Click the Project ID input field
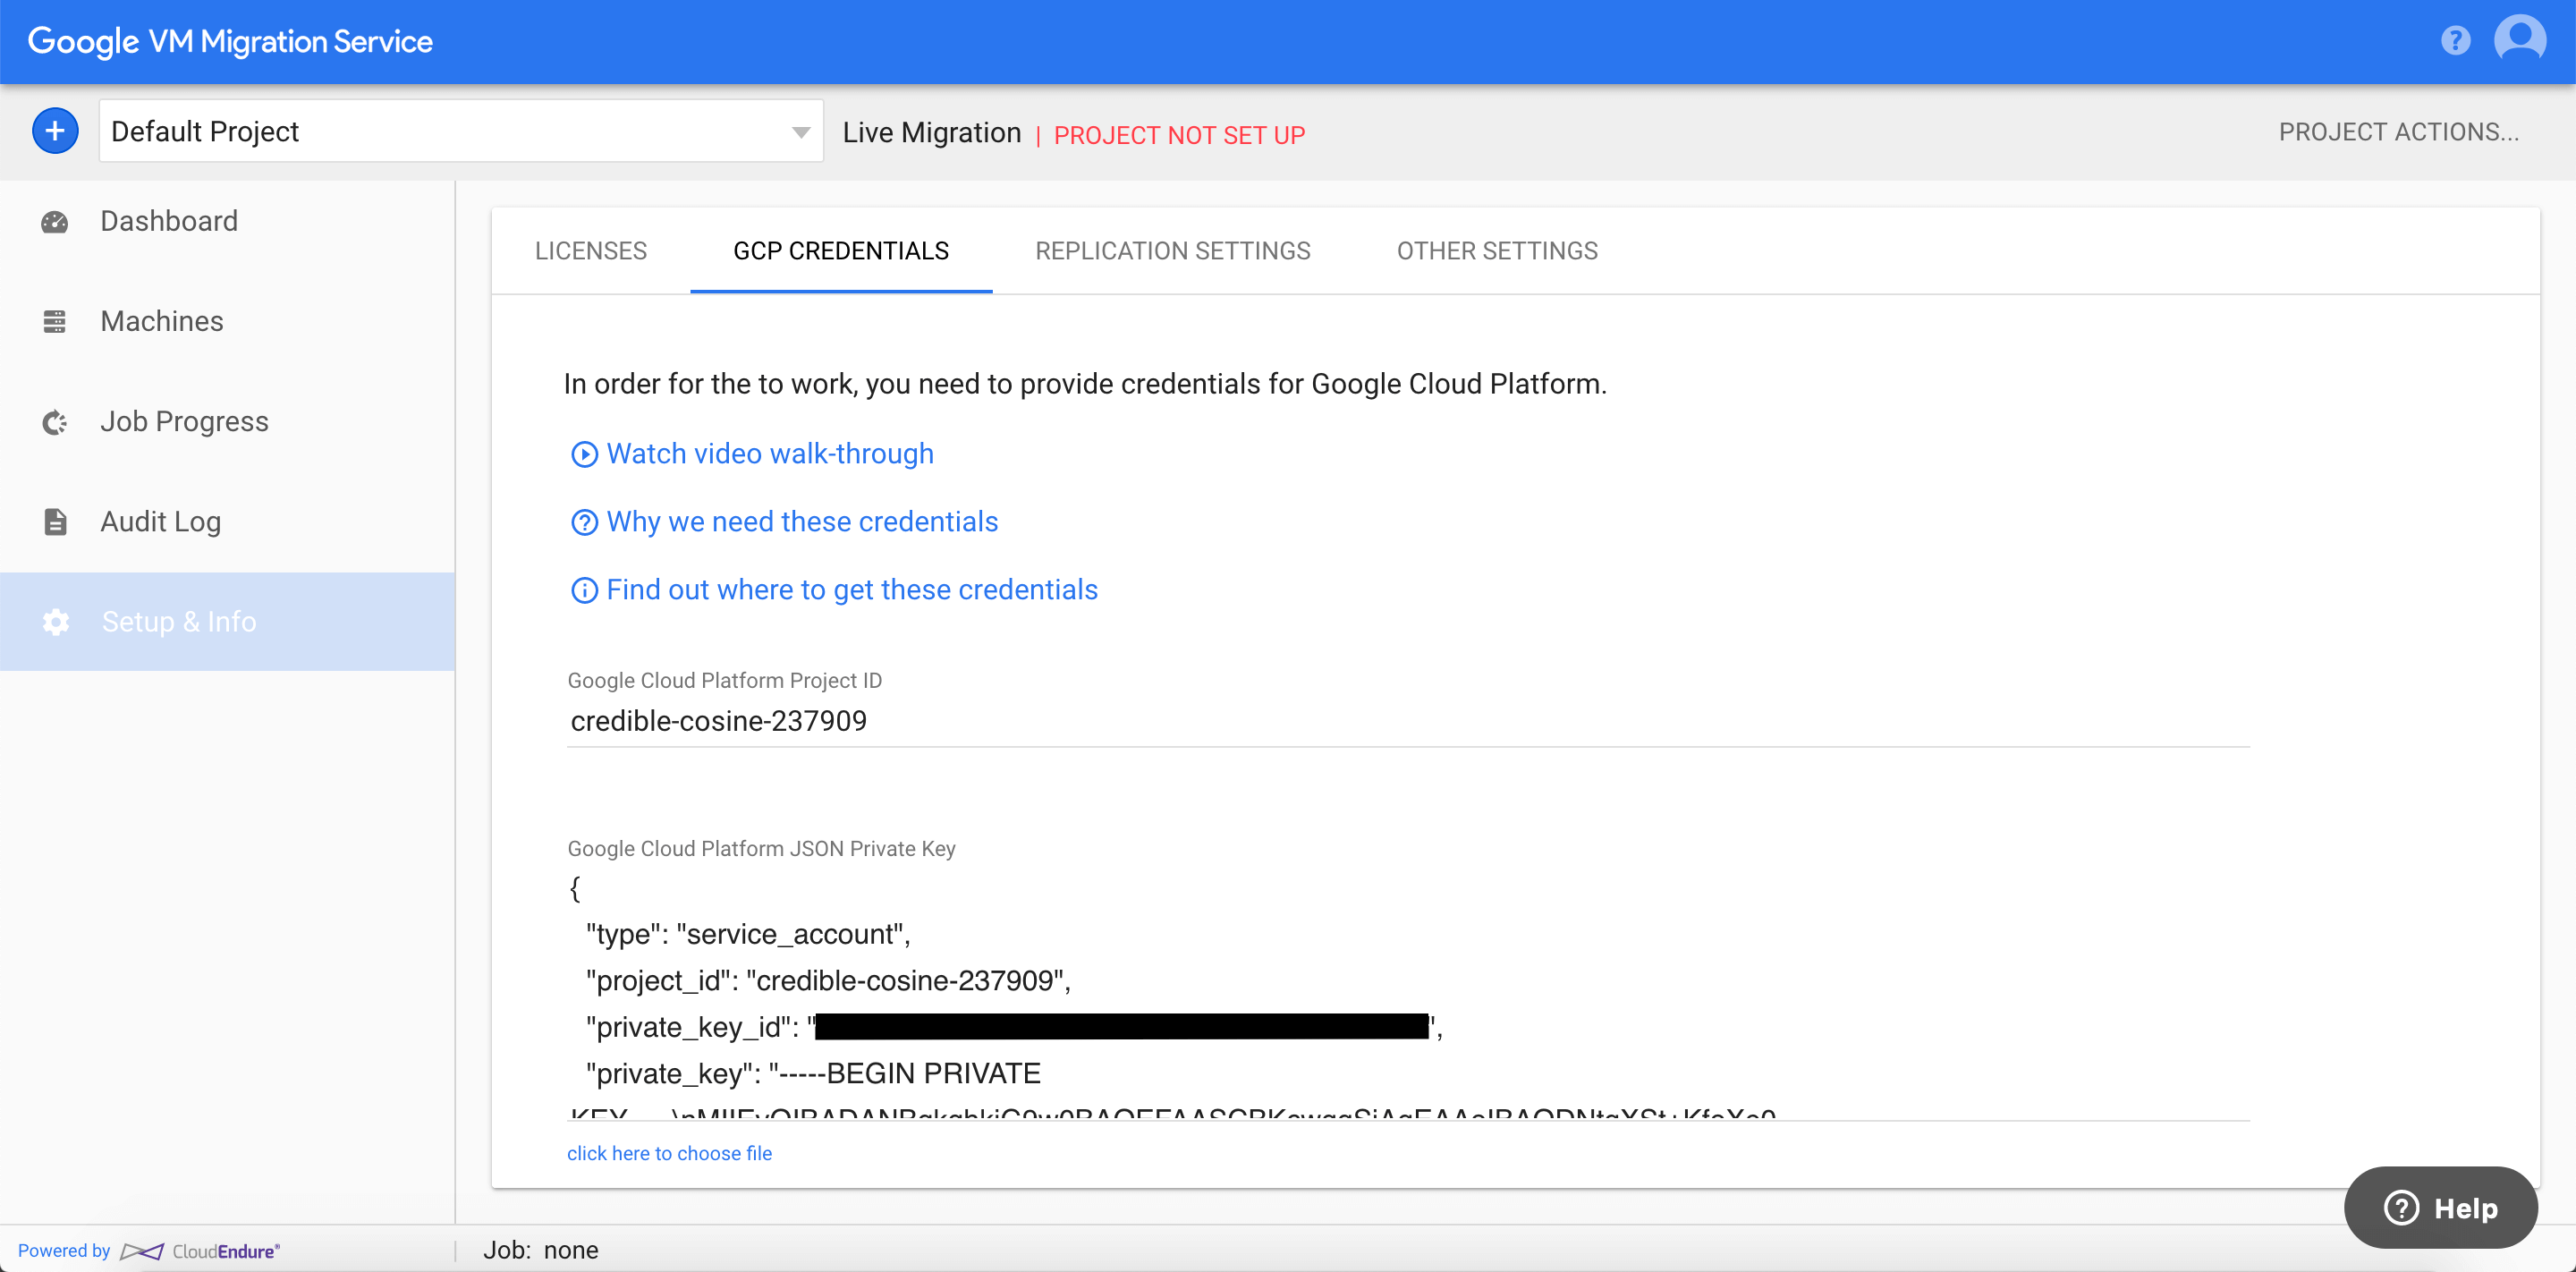 pyautogui.click(x=1408, y=721)
